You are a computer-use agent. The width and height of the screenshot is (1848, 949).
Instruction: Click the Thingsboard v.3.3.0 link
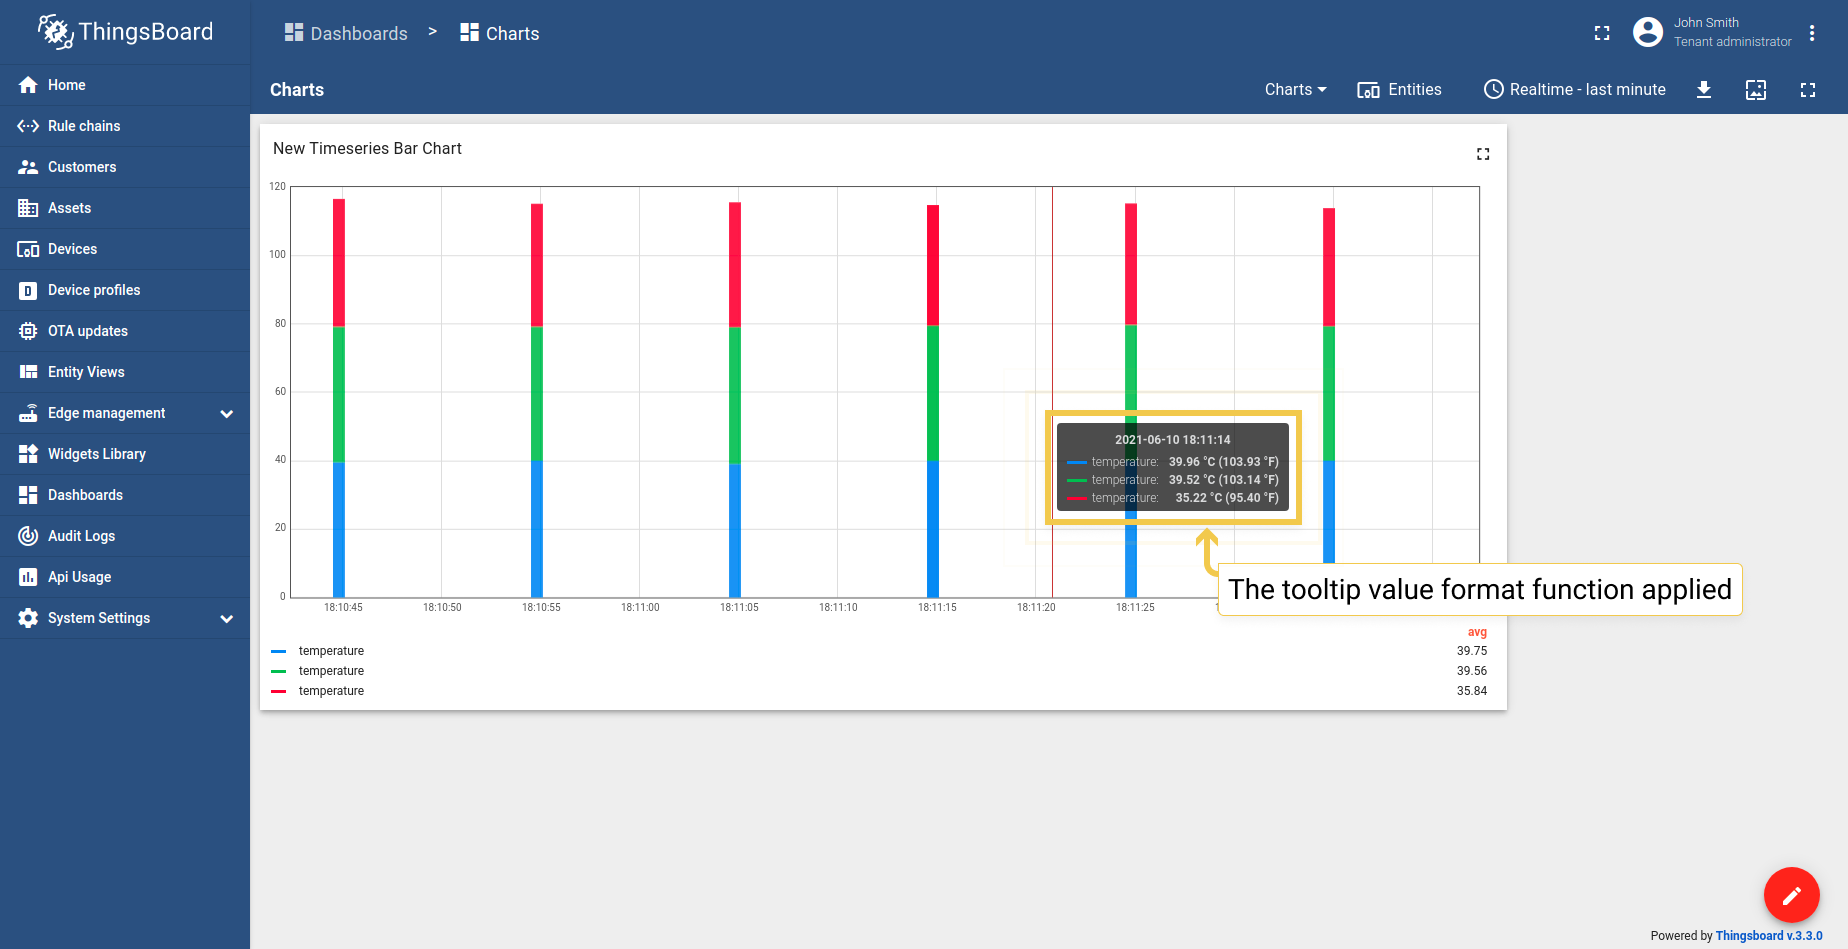tap(1770, 936)
